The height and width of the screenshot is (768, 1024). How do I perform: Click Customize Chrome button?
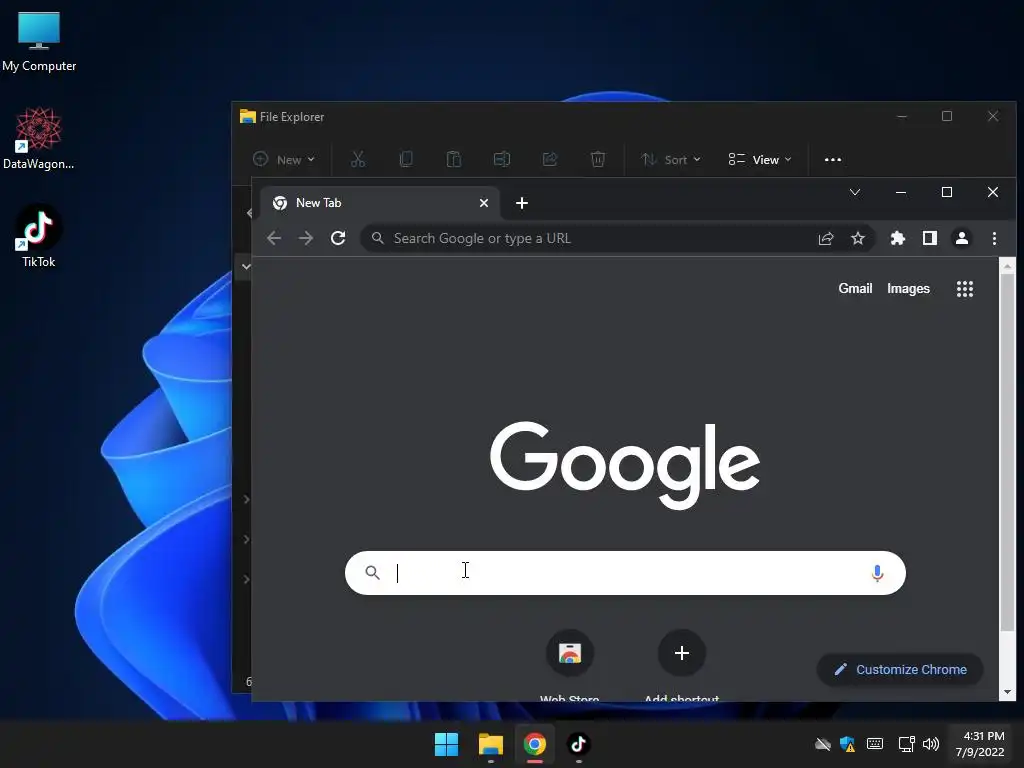click(x=900, y=669)
